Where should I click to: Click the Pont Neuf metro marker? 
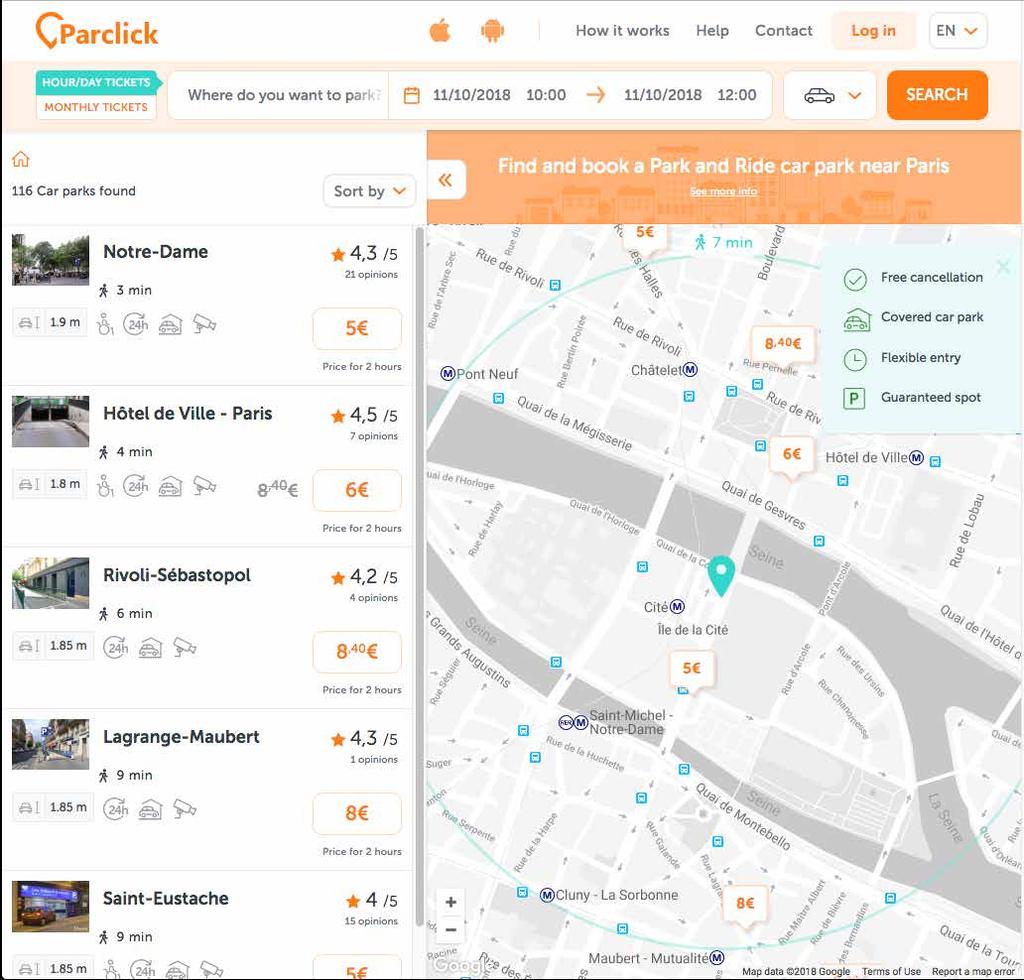[448, 373]
